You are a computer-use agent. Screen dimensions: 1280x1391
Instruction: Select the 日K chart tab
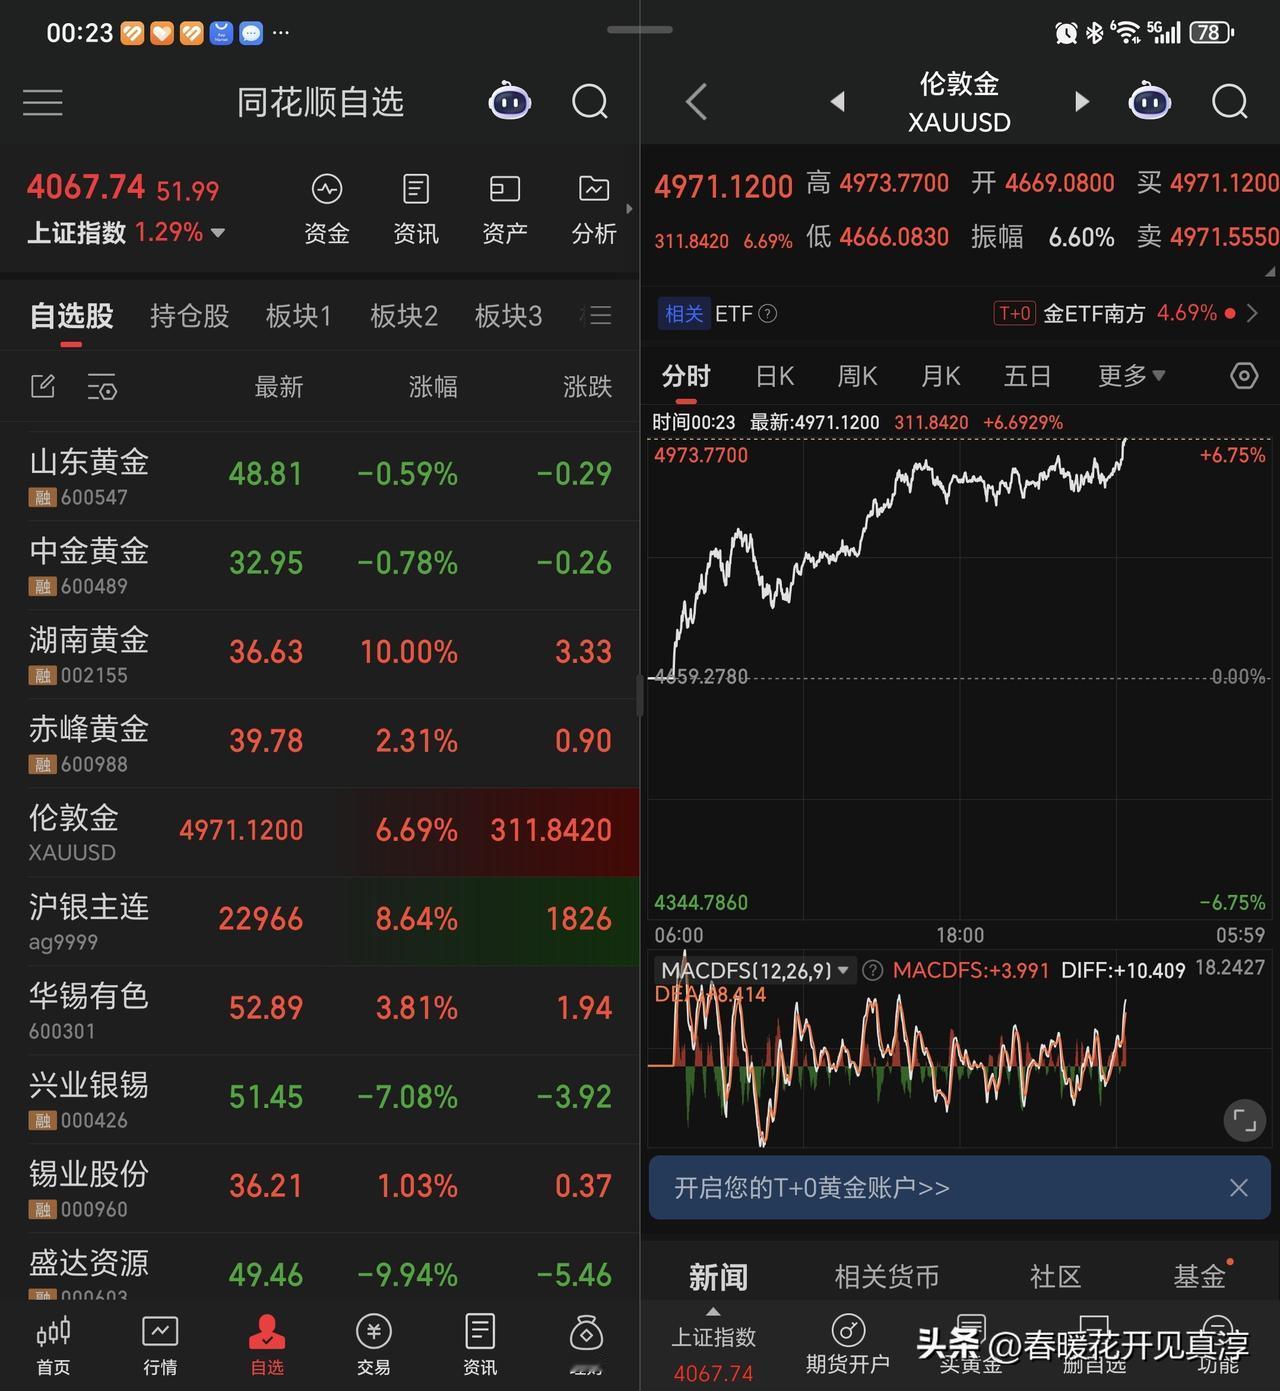(775, 376)
